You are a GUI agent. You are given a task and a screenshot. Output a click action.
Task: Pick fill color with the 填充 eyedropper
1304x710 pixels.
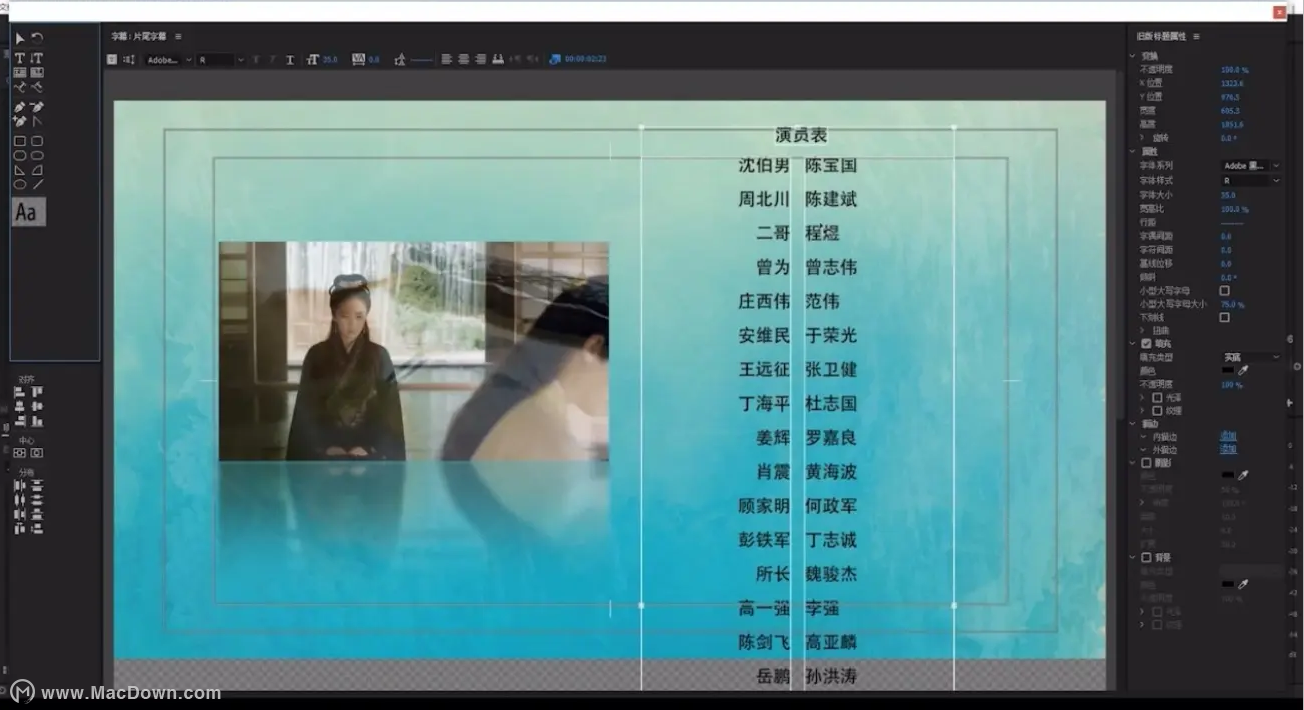[x=1244, y=370]
